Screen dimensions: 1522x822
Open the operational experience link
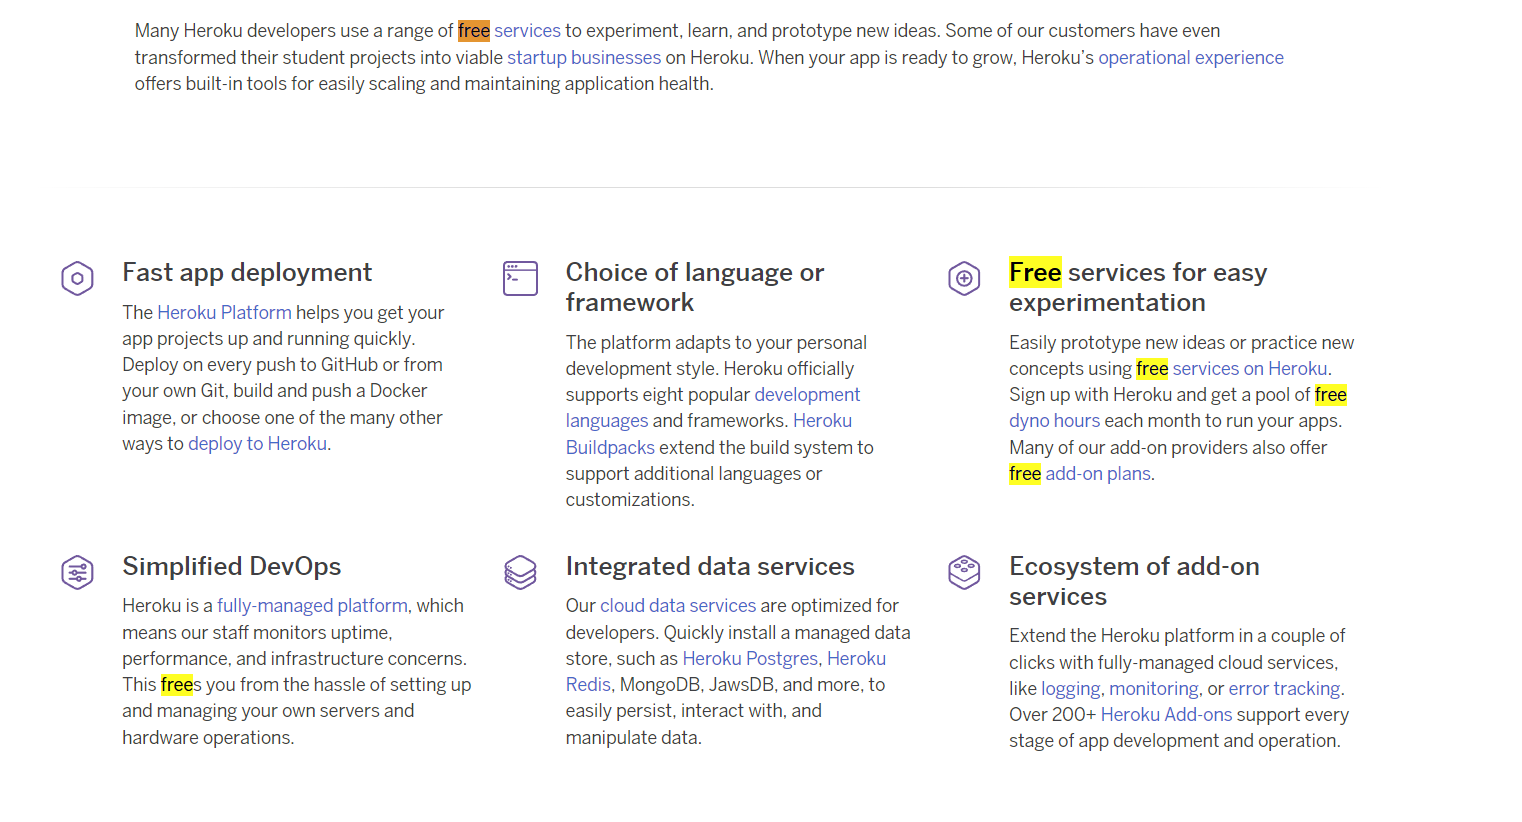(1190, 58)
